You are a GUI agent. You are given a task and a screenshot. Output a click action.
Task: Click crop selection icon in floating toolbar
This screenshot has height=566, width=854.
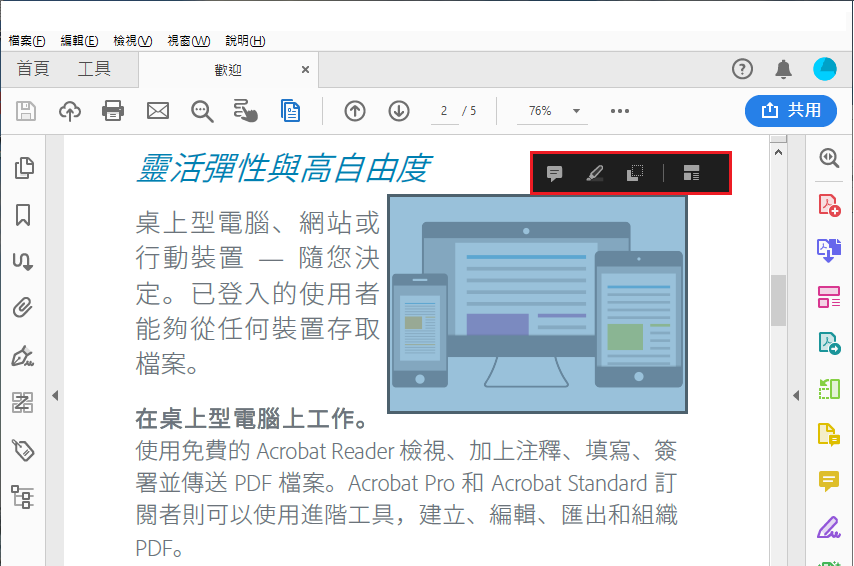[635, 174]
